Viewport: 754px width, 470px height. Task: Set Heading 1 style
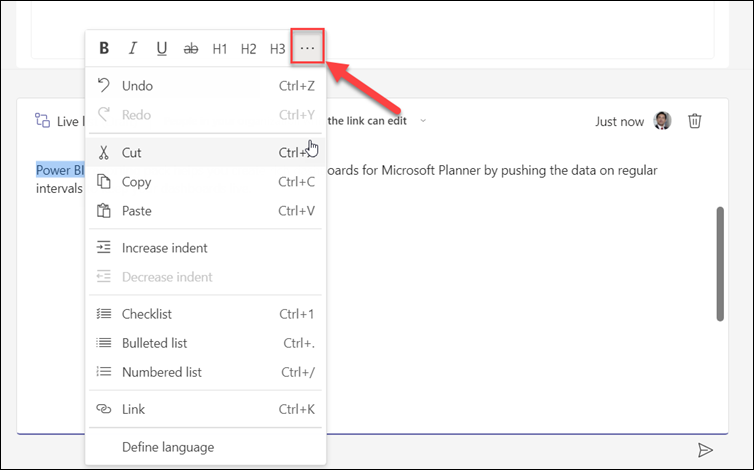click(x=220, y=48)
